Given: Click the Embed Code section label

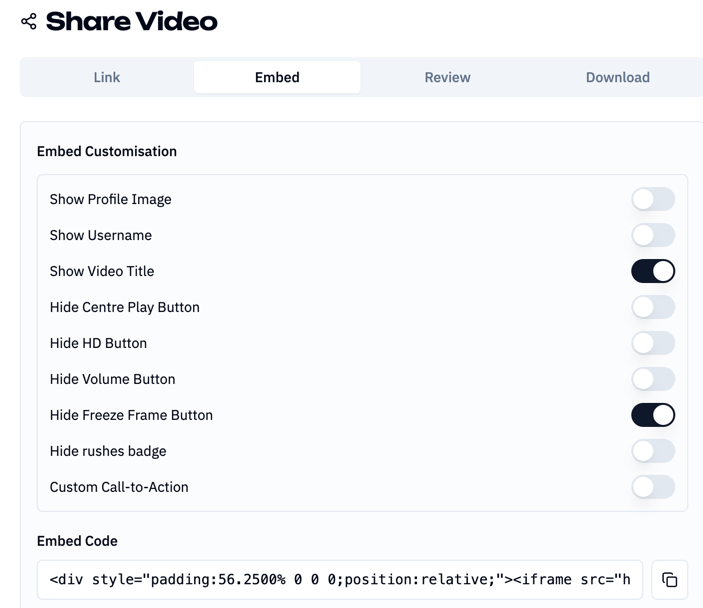Looking at the screenshot, I should pos(77,541).
